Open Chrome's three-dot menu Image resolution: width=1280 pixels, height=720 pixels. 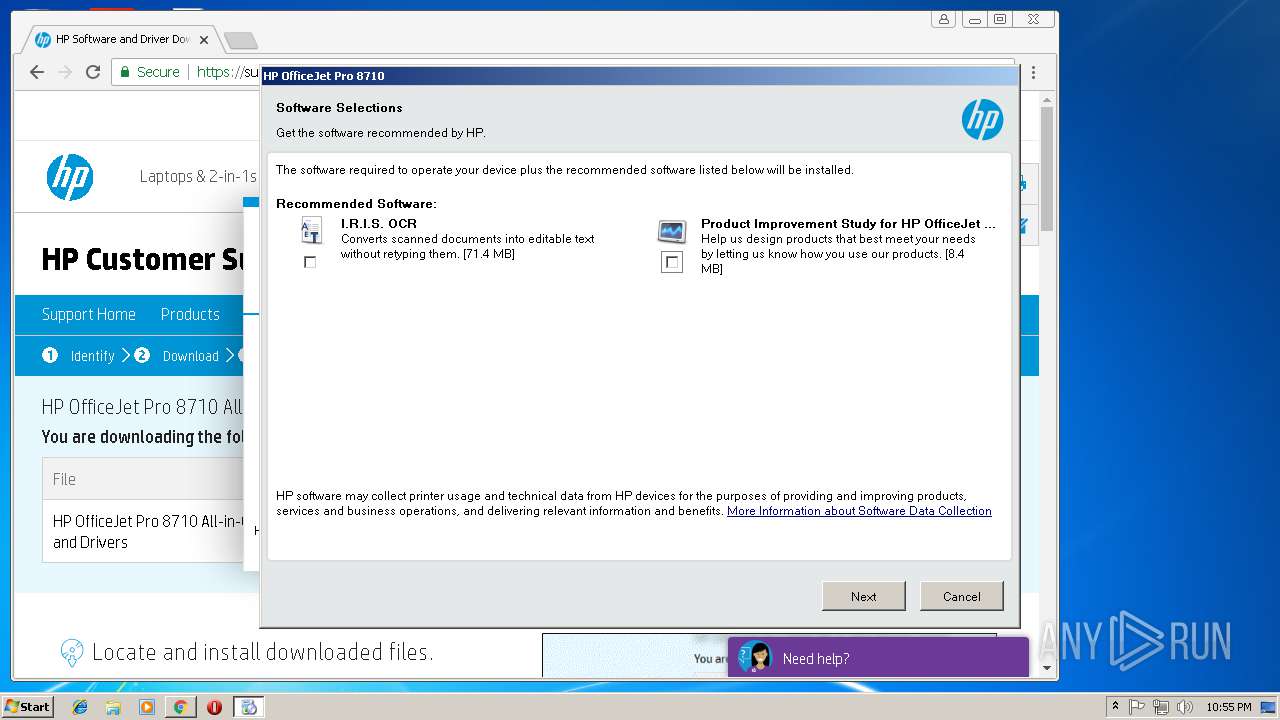[1033, 72]
